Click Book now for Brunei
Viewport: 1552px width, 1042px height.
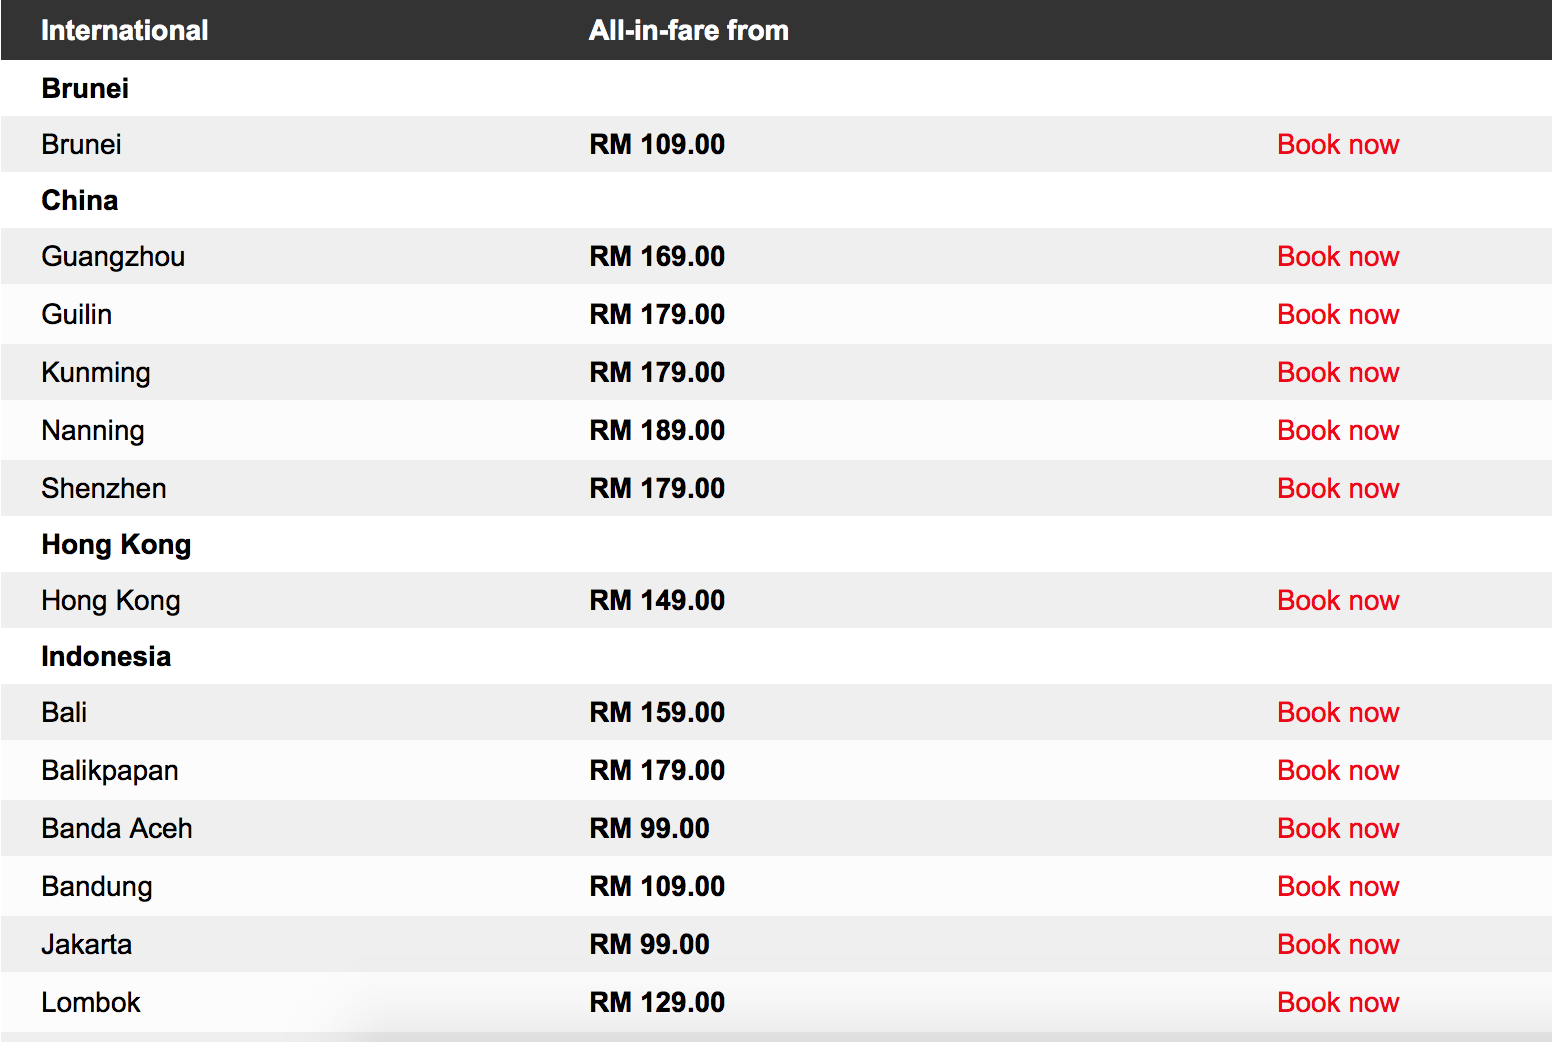[1338, 144]
